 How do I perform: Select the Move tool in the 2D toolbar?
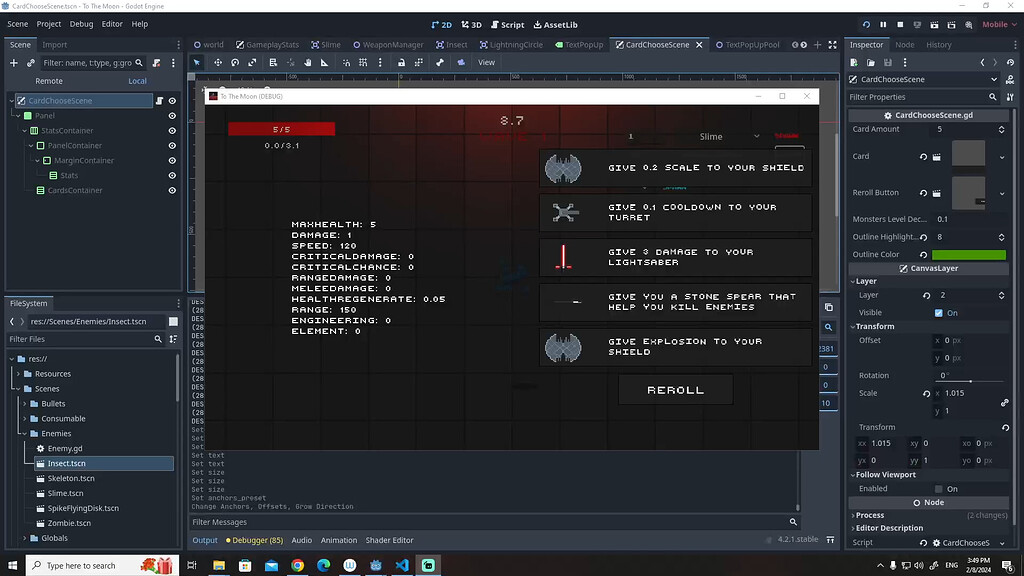pos(218,62)
